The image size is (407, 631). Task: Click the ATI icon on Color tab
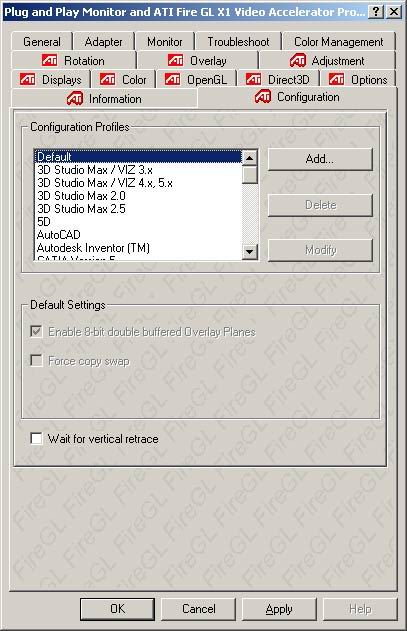pos(107,79)
